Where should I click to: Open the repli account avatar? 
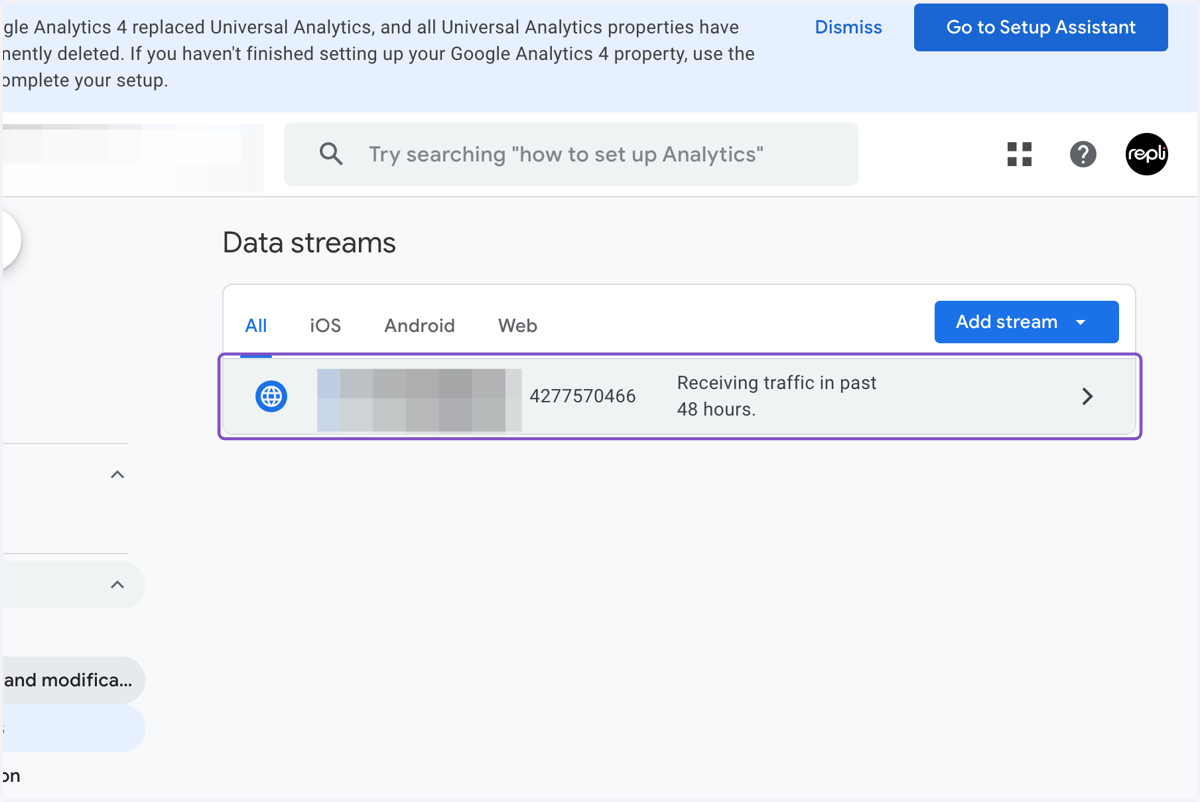(x=1146, y=154)
